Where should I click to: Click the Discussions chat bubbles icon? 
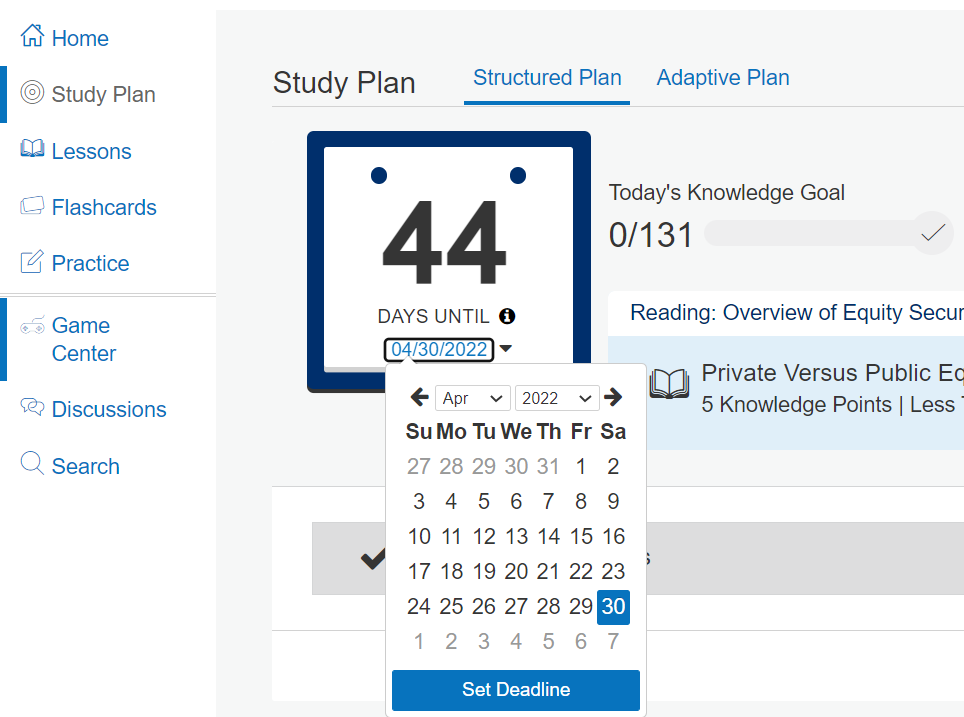pos(32,406)
